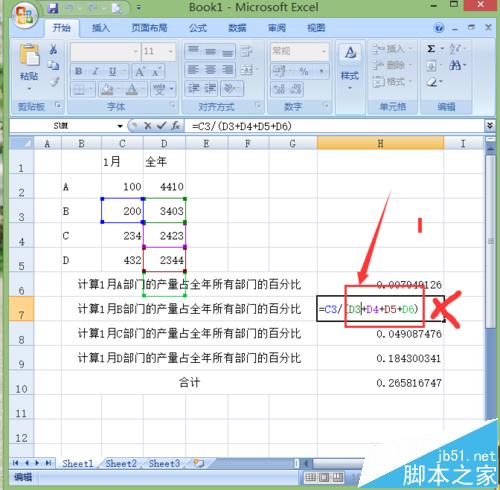This screenshot has width=500, height=490.
Task: Open the number format 常规 dropdown
Action: click(x=323, y=51)
